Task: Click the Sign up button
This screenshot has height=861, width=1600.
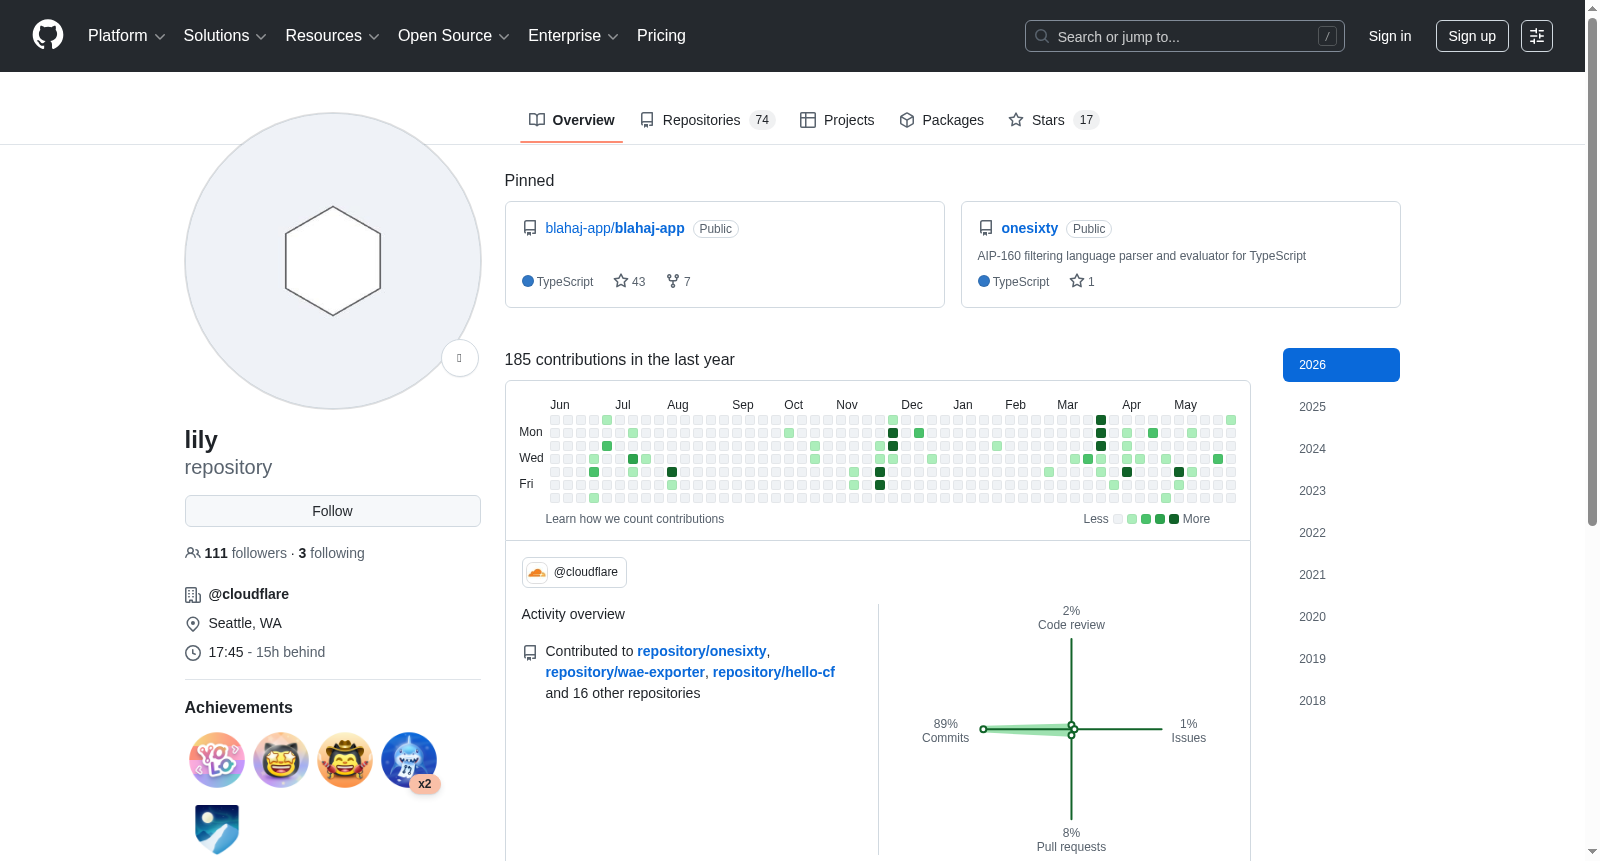Action: [x=1472, y=36]
